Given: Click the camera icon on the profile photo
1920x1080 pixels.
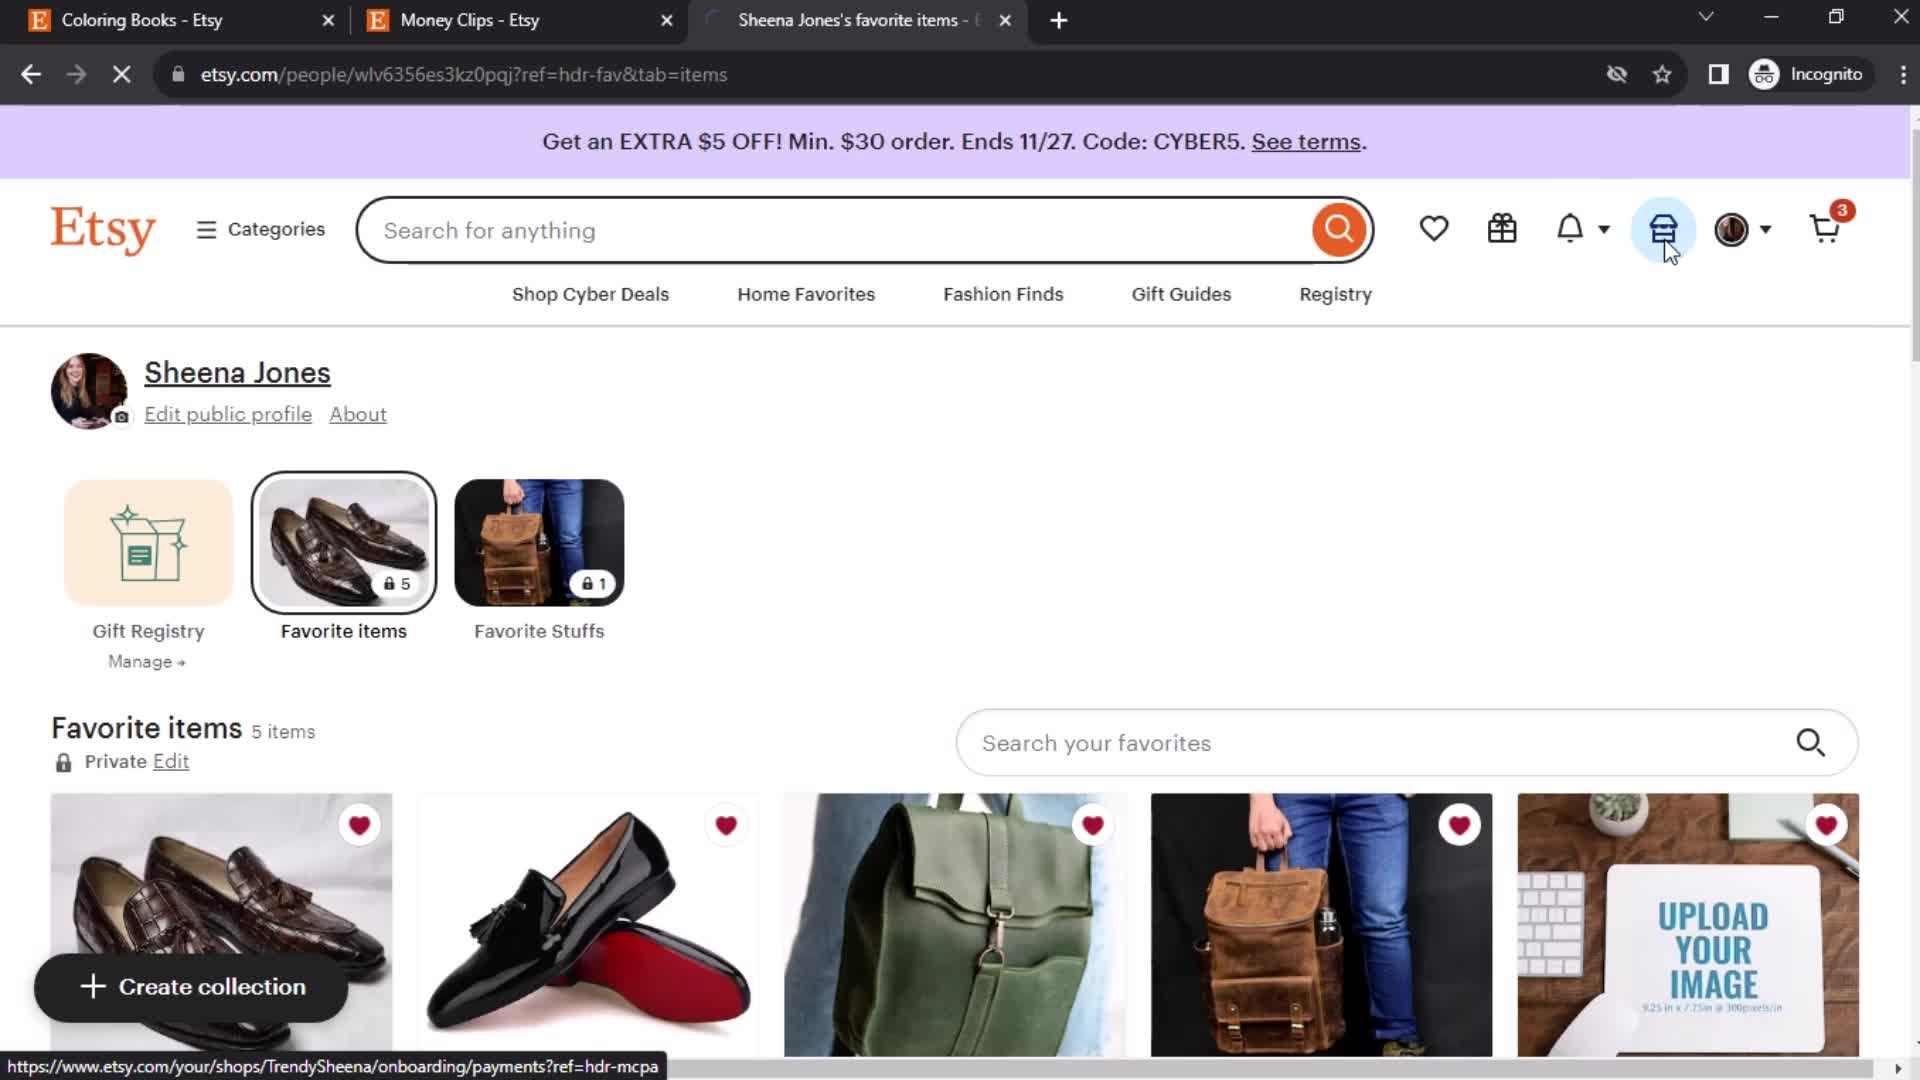Looking at the screenshot, I should pos(121,417).
